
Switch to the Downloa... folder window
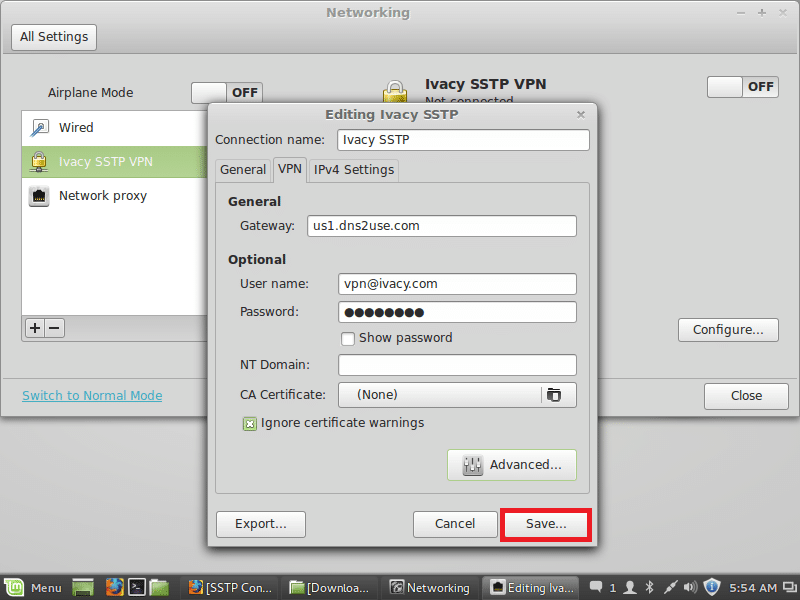click(330, 588)
